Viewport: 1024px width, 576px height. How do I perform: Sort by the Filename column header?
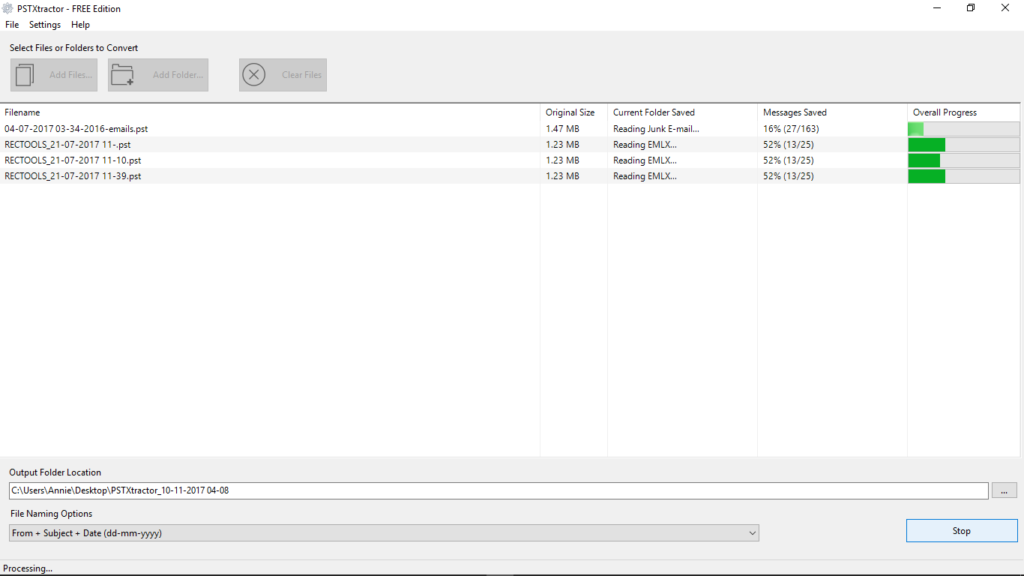270,112
